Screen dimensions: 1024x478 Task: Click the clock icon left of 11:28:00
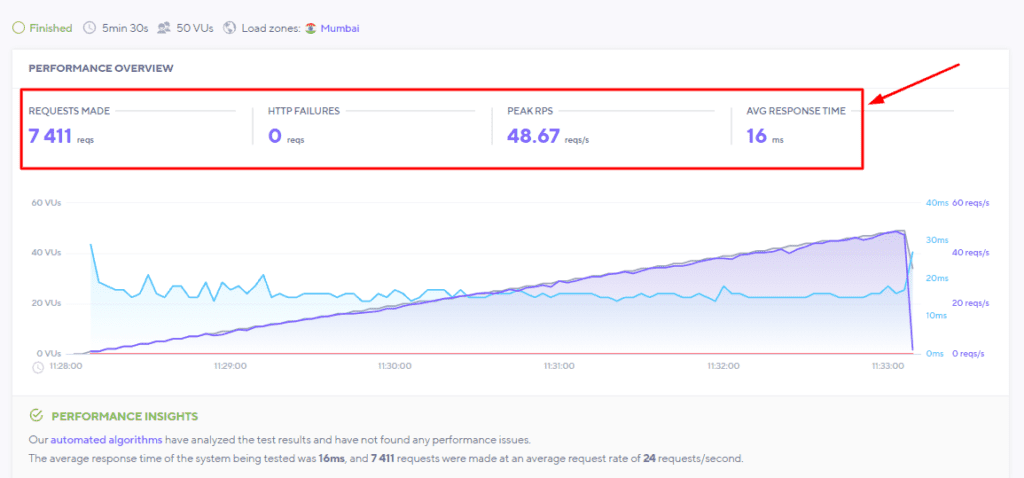(38, 367)
